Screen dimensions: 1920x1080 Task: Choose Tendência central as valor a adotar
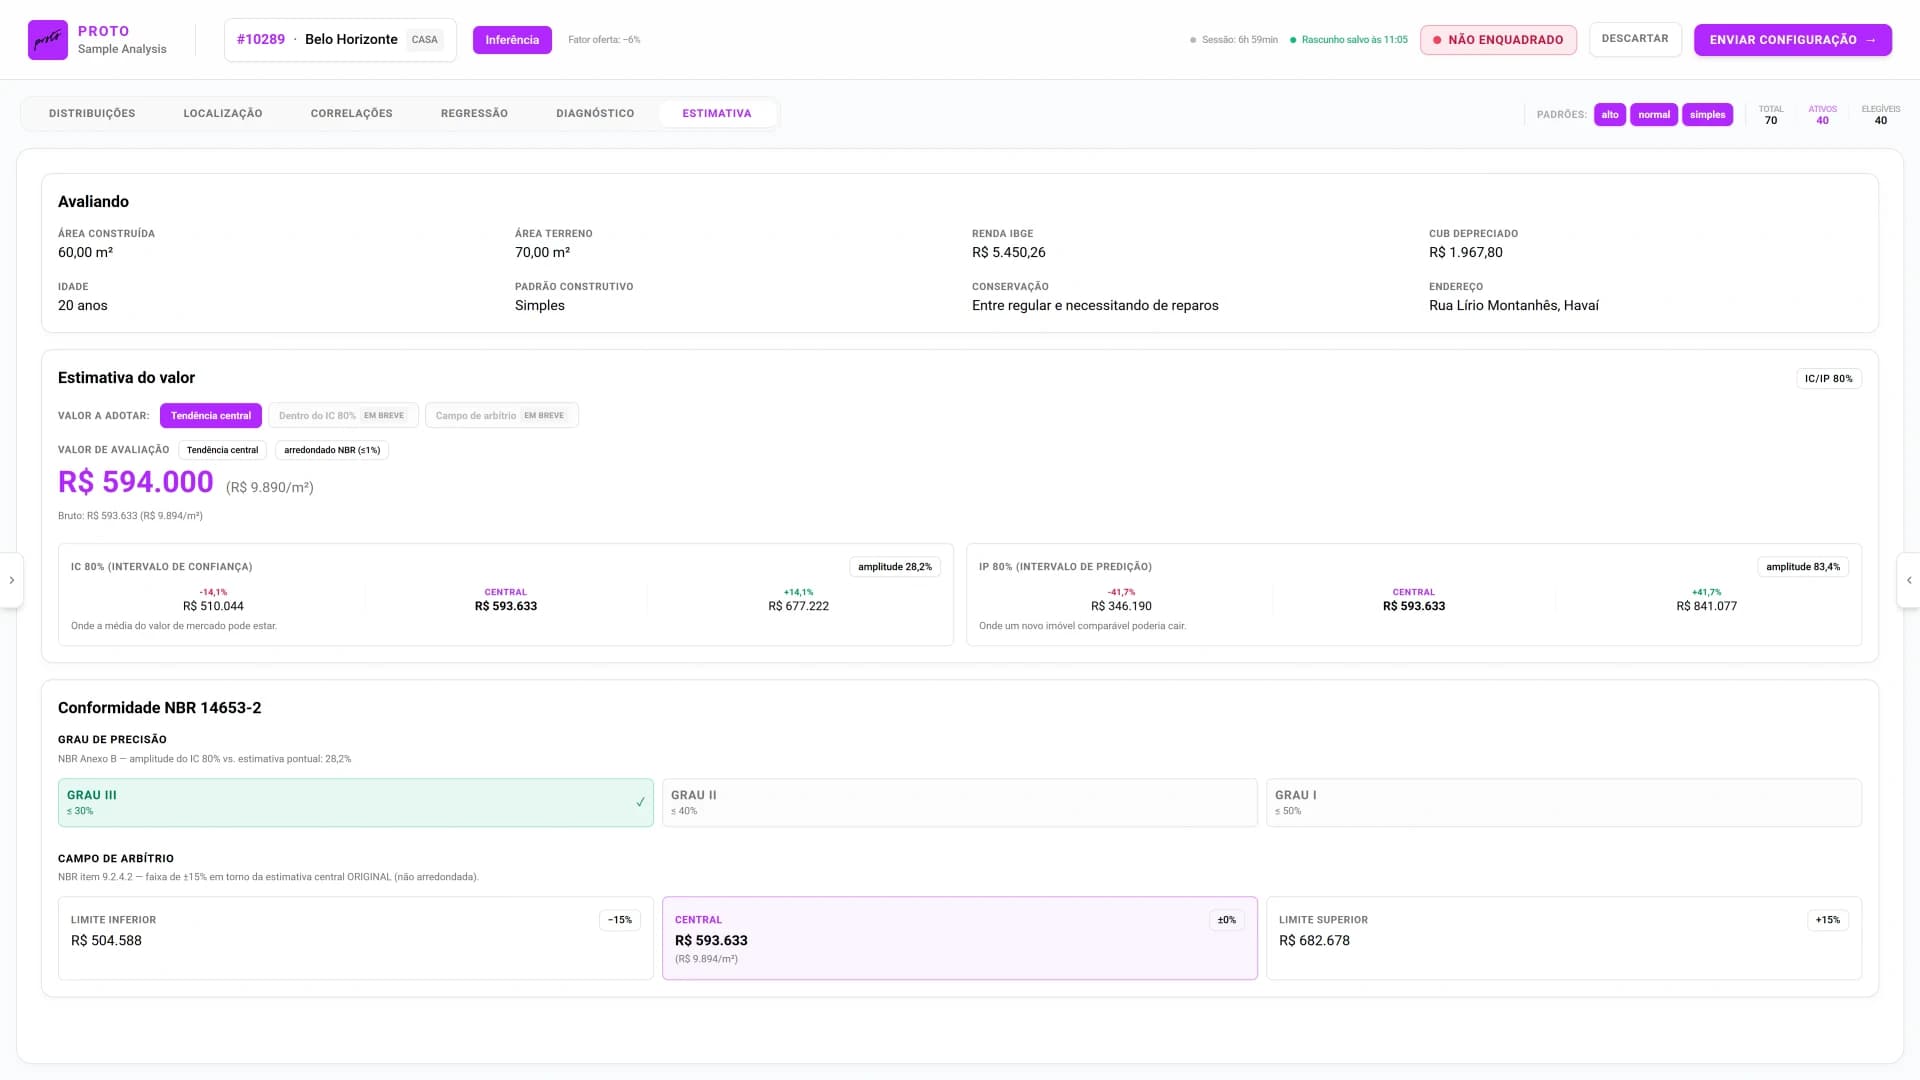click(210, 416)
